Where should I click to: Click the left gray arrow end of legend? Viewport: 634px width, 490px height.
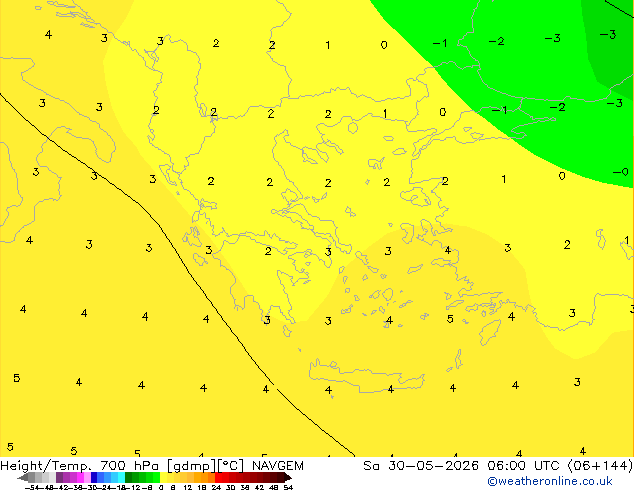coord(23,477)
